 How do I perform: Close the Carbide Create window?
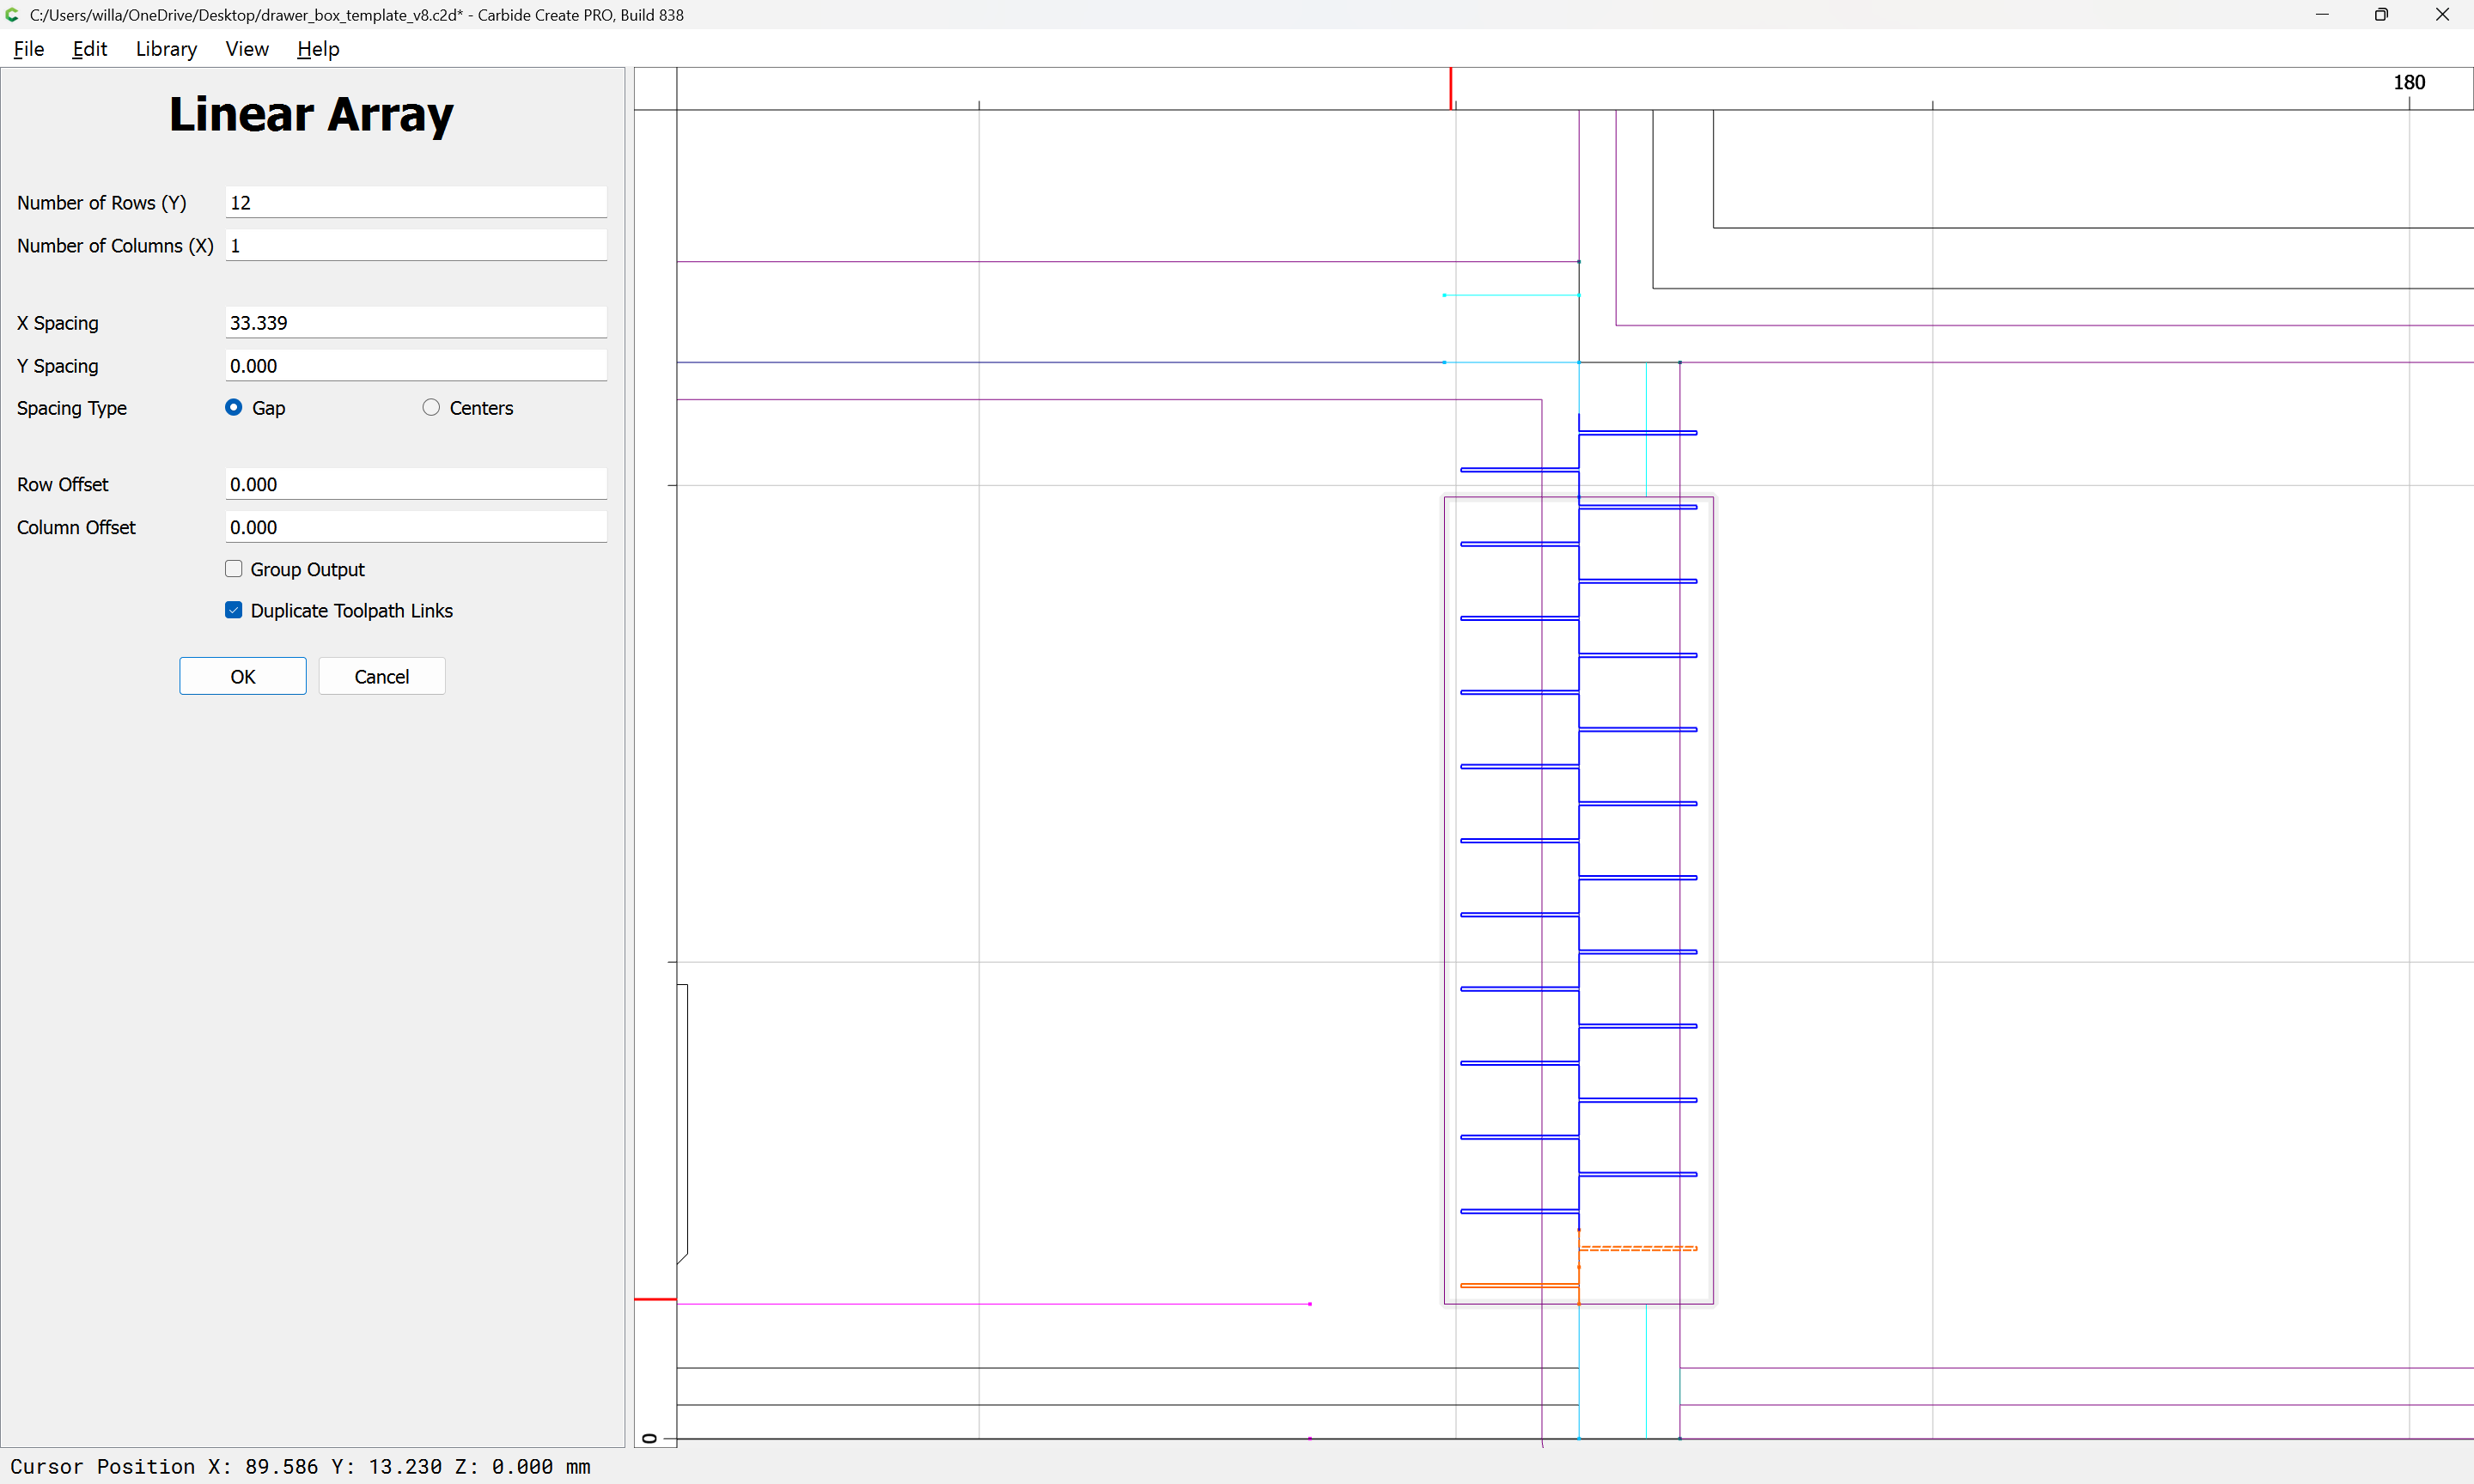2441,15
